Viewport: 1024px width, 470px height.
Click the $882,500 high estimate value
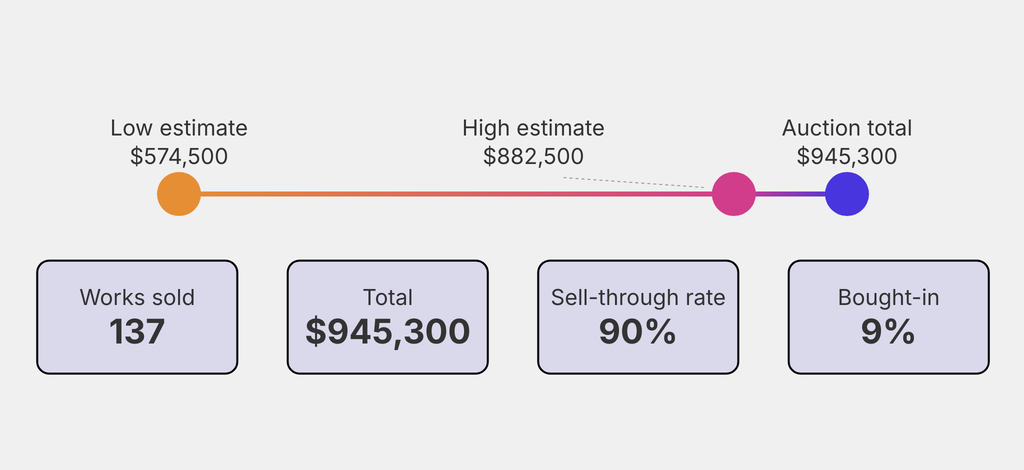tap(533, 156)
